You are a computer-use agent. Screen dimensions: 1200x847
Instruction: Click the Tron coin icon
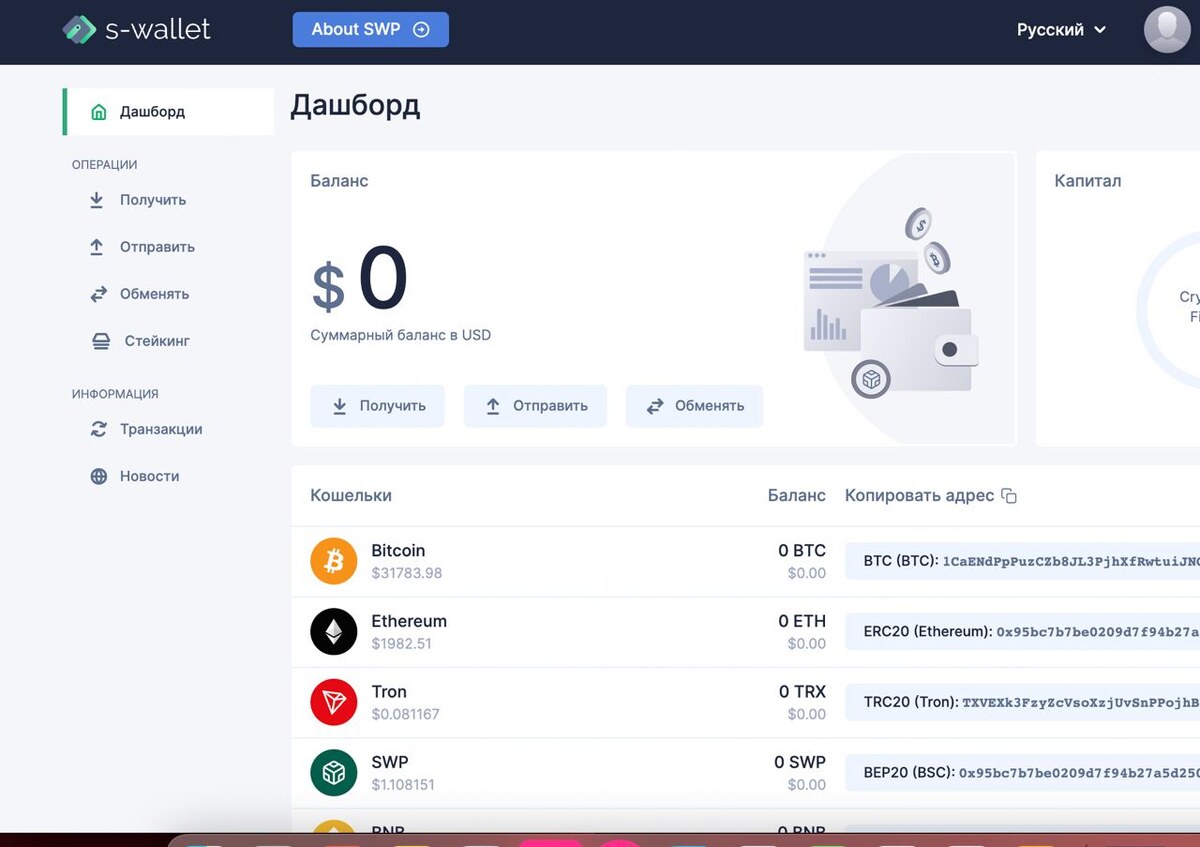[x=334, y=702]
